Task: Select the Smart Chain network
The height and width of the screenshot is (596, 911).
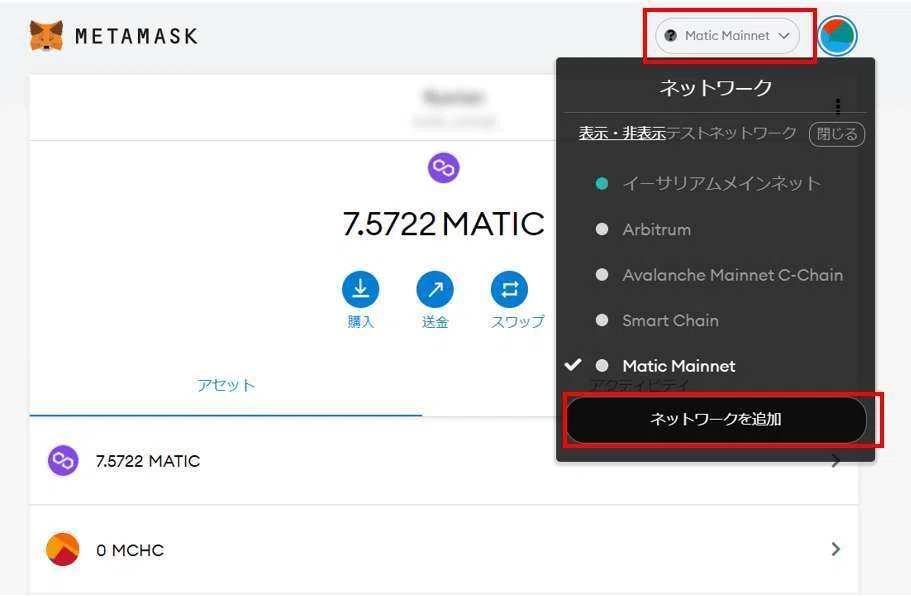Action: click(670, 321)
